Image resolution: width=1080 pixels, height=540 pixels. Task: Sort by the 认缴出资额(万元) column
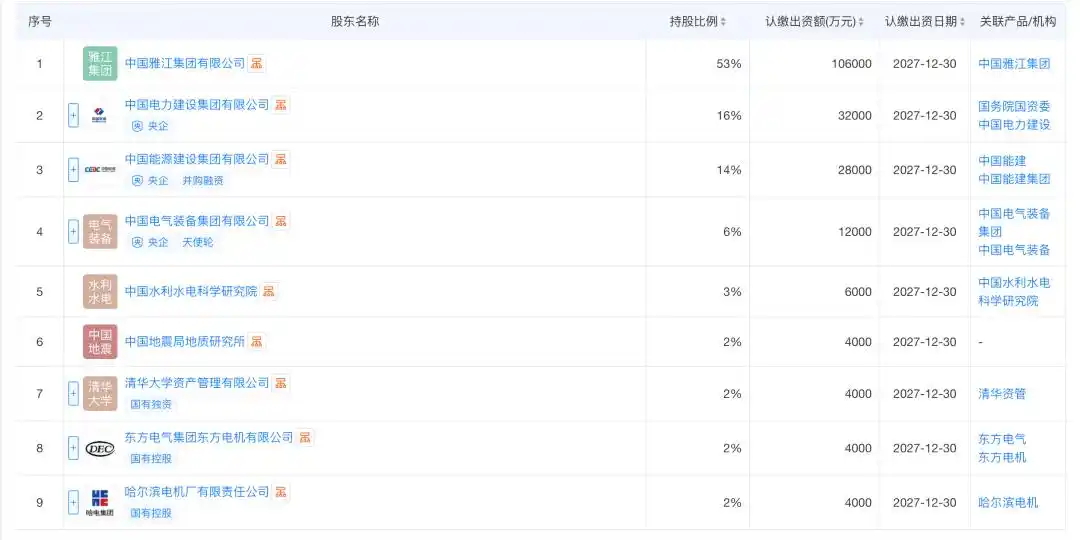point(814,22)
